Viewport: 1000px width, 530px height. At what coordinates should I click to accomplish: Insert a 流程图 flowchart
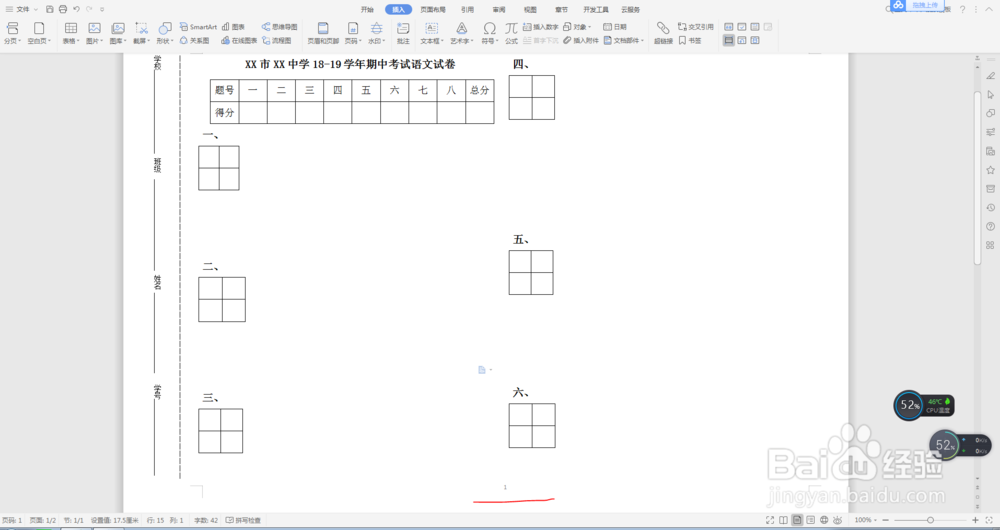(277, 40)
